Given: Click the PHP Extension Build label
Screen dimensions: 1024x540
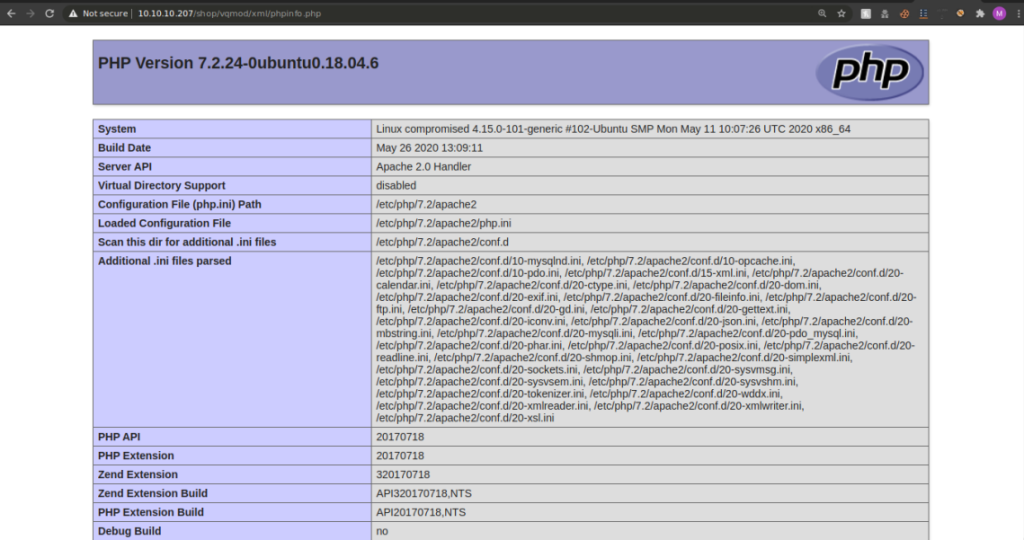Looking at the screenshot, I should pyautogui.click(x=151, y=513).
